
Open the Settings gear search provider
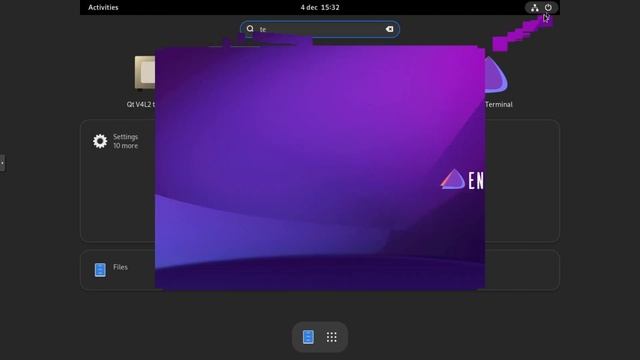[x=100, y=141]
